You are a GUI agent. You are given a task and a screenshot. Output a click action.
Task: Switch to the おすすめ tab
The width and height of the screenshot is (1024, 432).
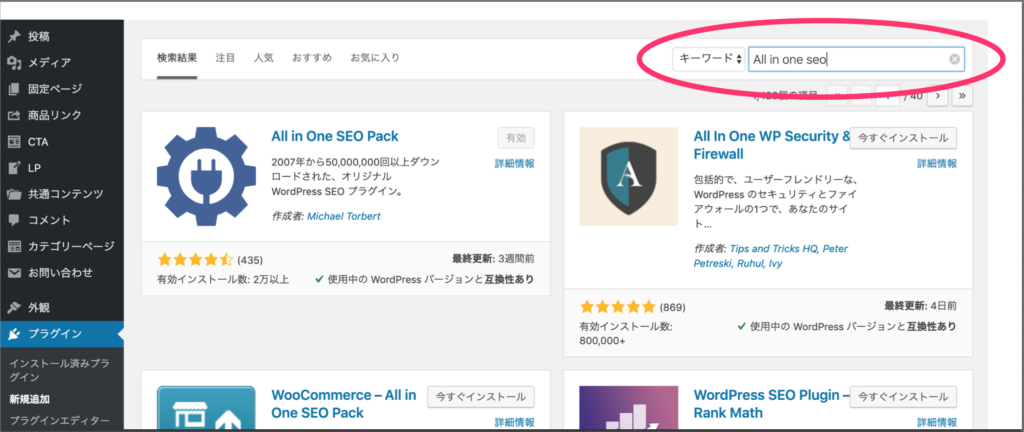[312, 58]
